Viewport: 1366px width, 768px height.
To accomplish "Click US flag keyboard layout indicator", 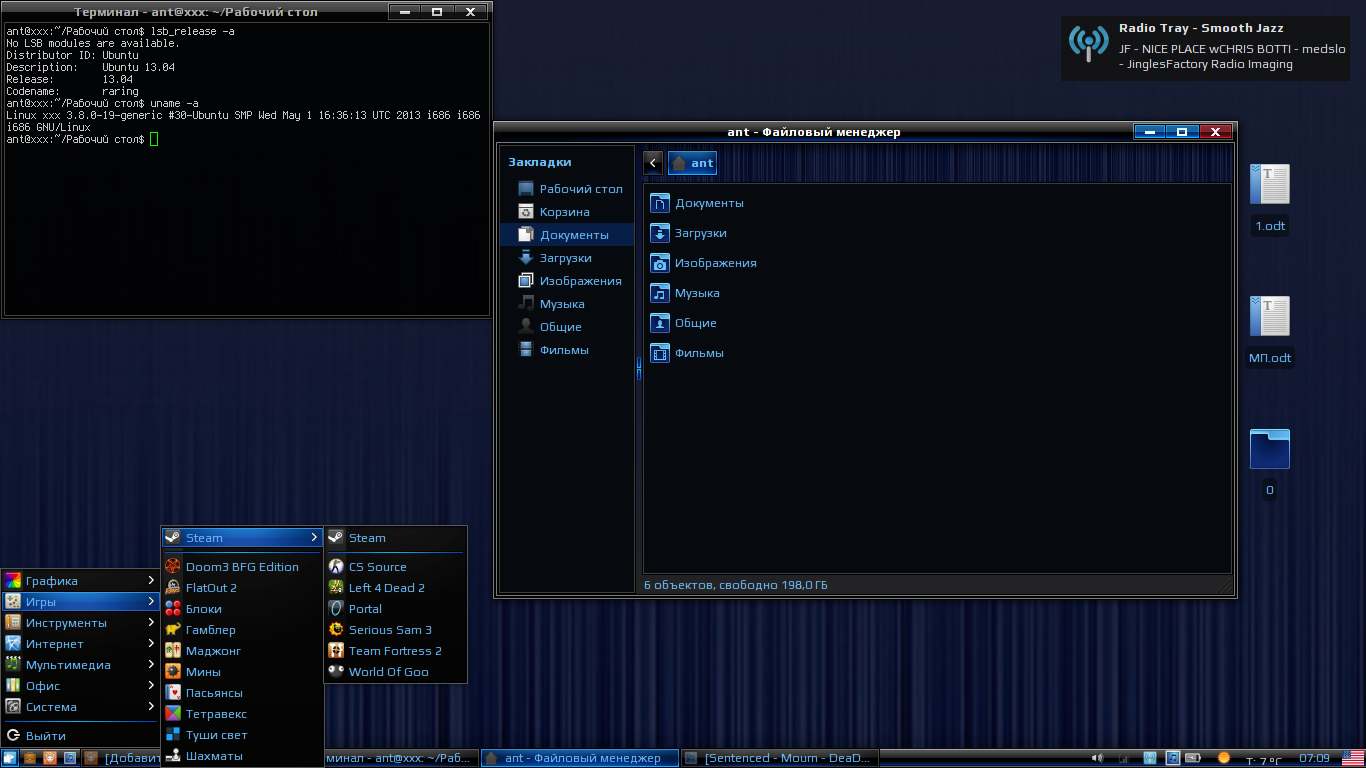I will pyautogui.click(x=1352, y=758).
